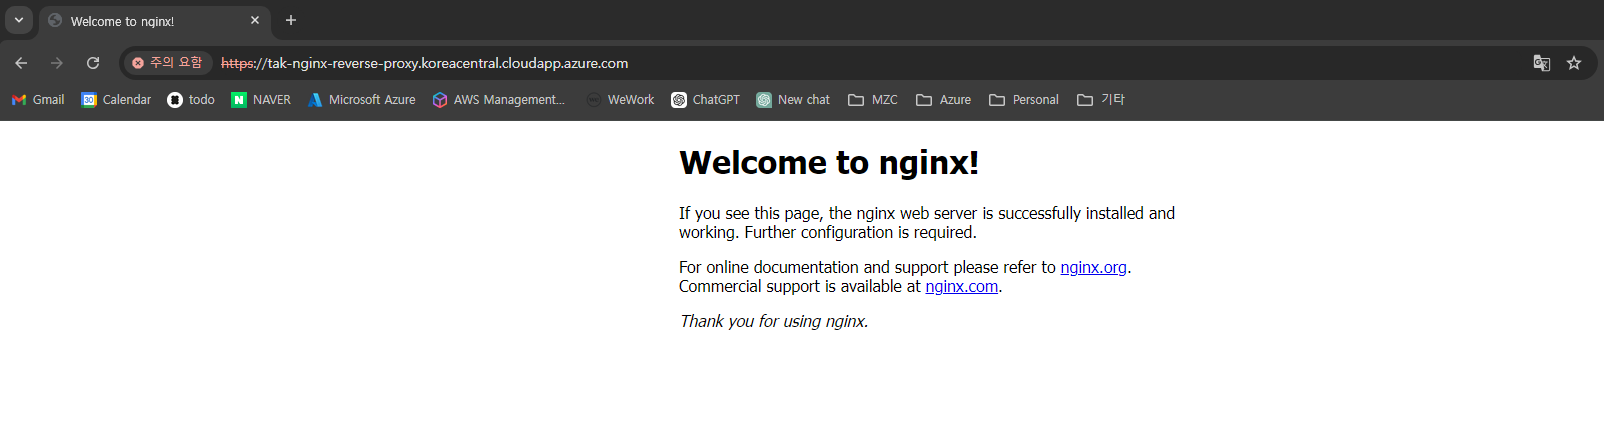Open the todo bookmark
1604x427 pixels.
coord(191,100)
